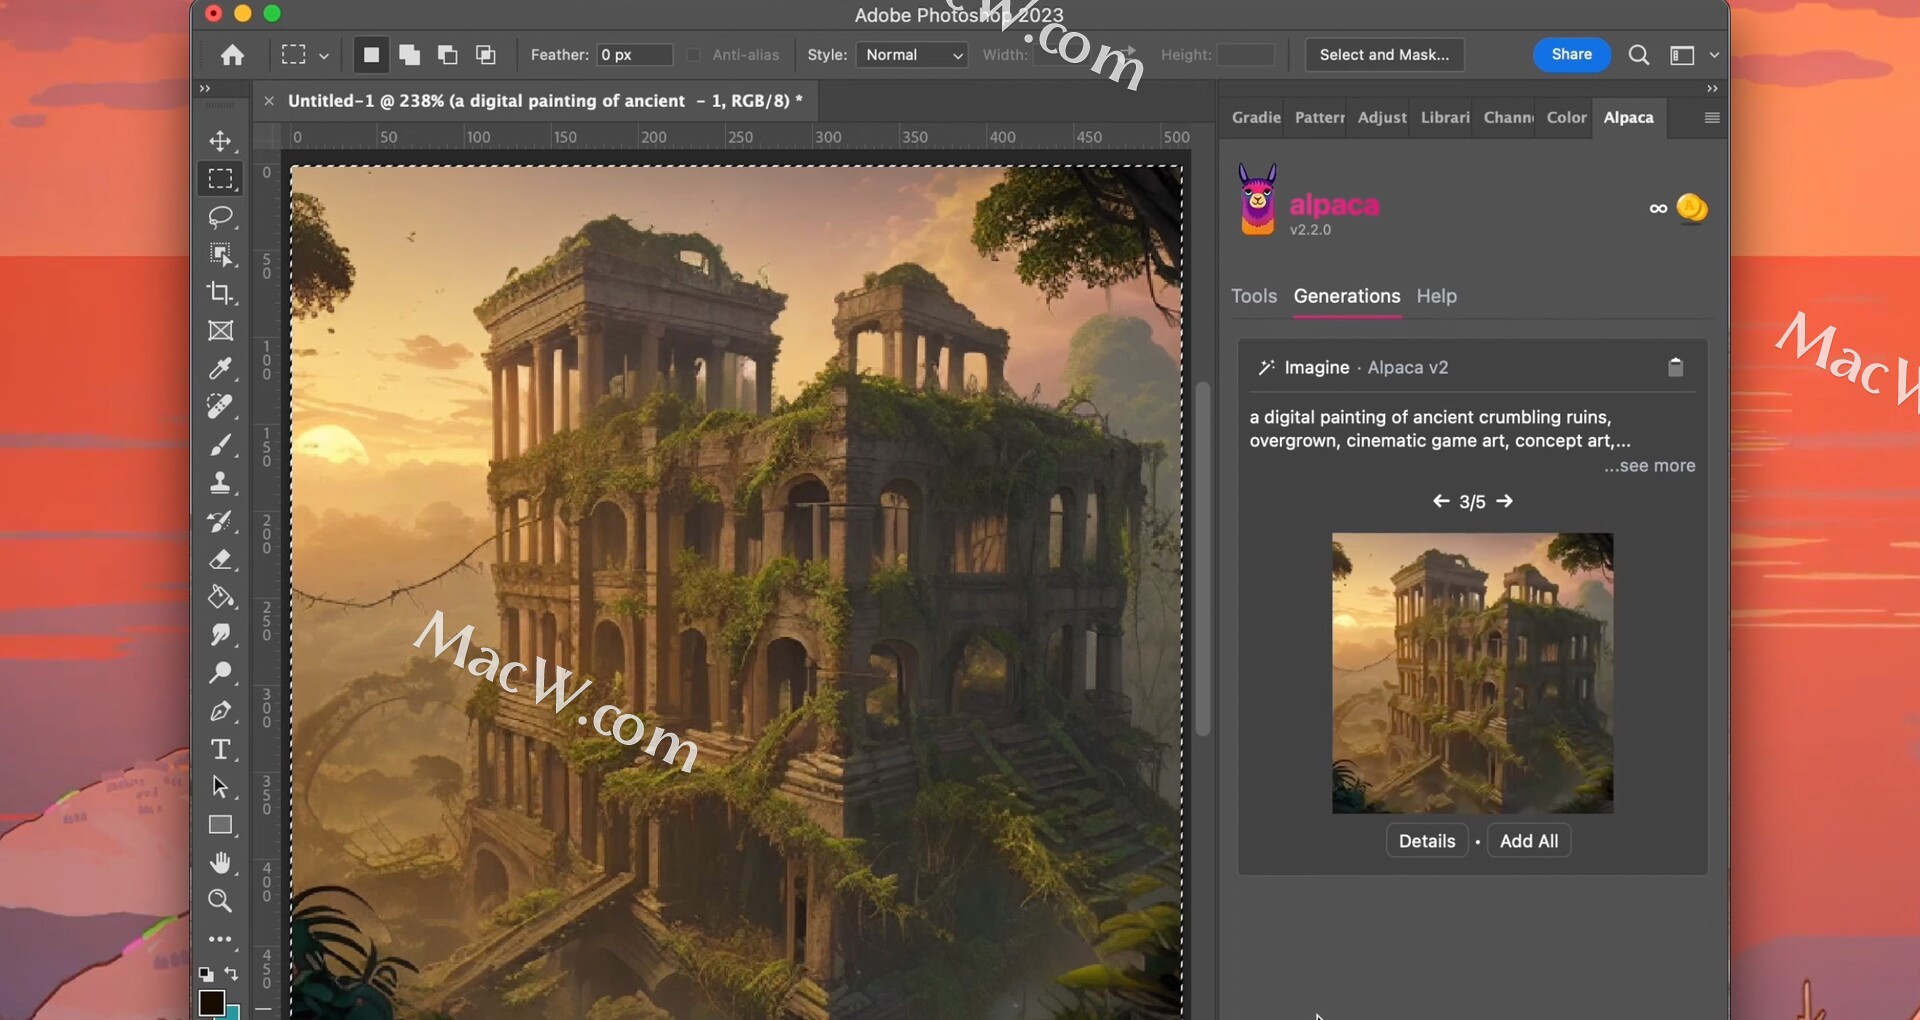Viewport: 1920px width, 1020px height.
Task: Select the Eyedropper tool
Action: click(x=220, y=369)
